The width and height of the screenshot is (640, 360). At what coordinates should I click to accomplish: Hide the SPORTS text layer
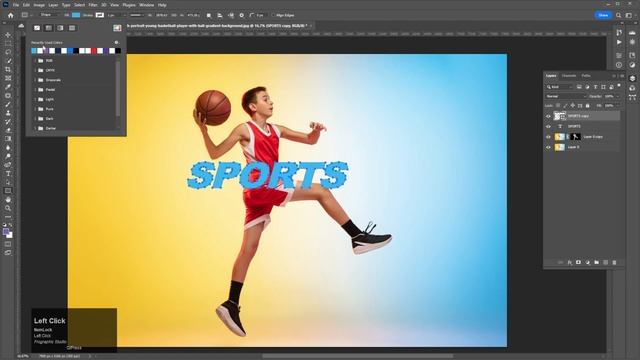[x=548, y=127]
